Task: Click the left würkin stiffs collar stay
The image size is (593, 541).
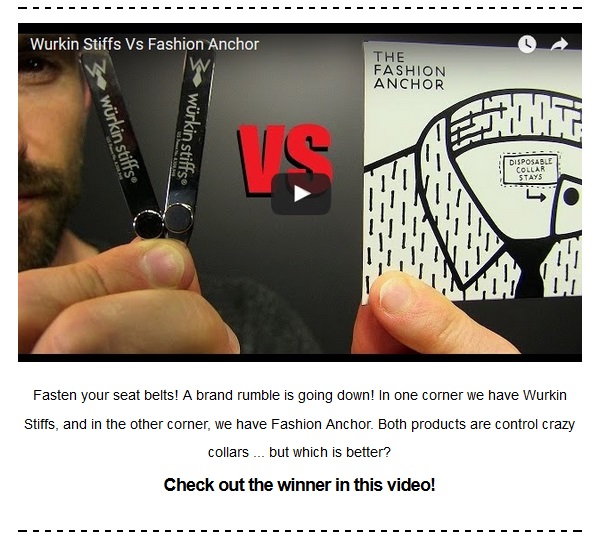Action: pyautogui.click(x=120, y=142)
